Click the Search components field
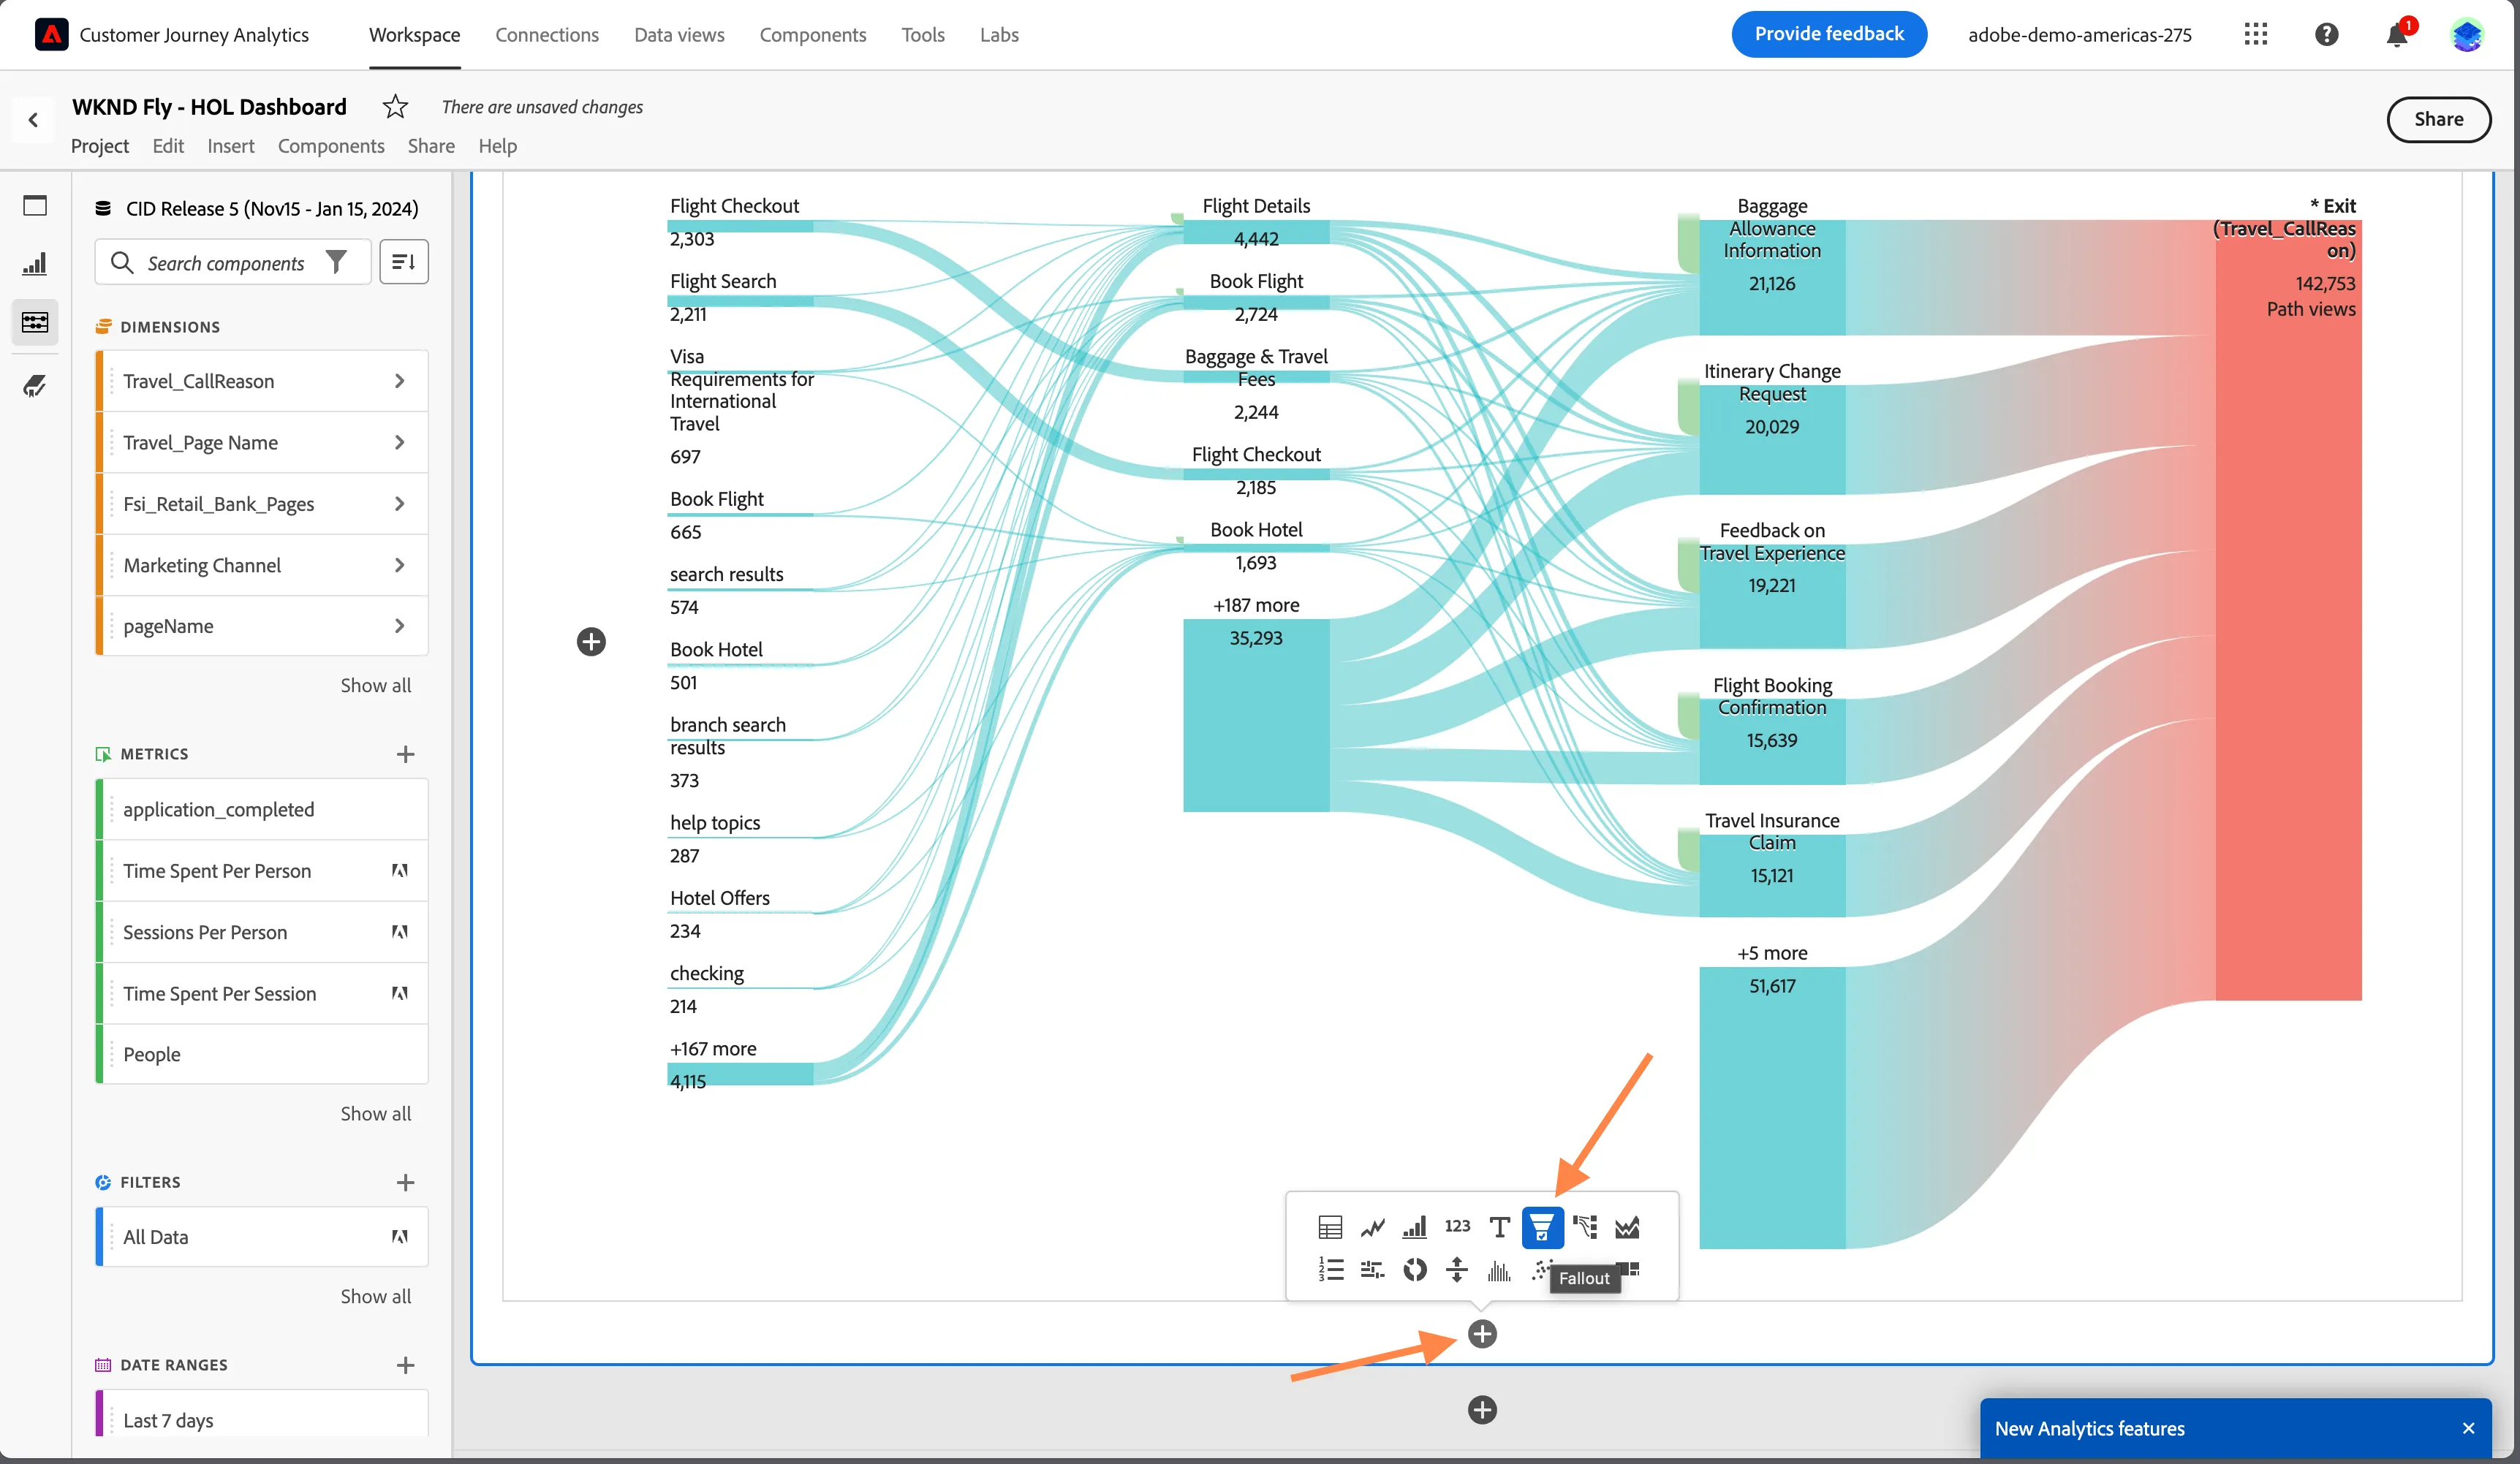Viewport: 2520px width, 1464px height. click(233, 262)
